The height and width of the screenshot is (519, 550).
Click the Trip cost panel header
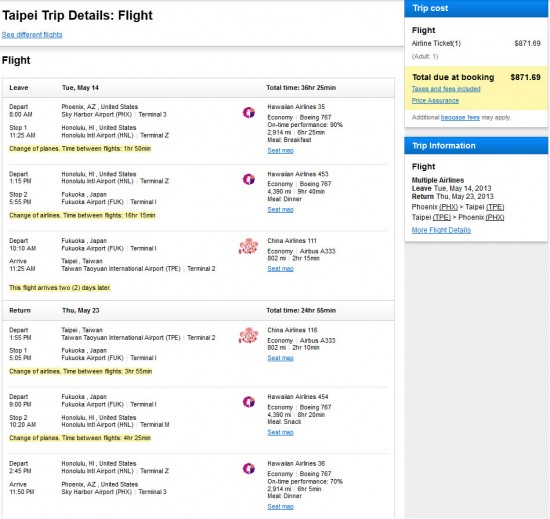click(476, 8)
